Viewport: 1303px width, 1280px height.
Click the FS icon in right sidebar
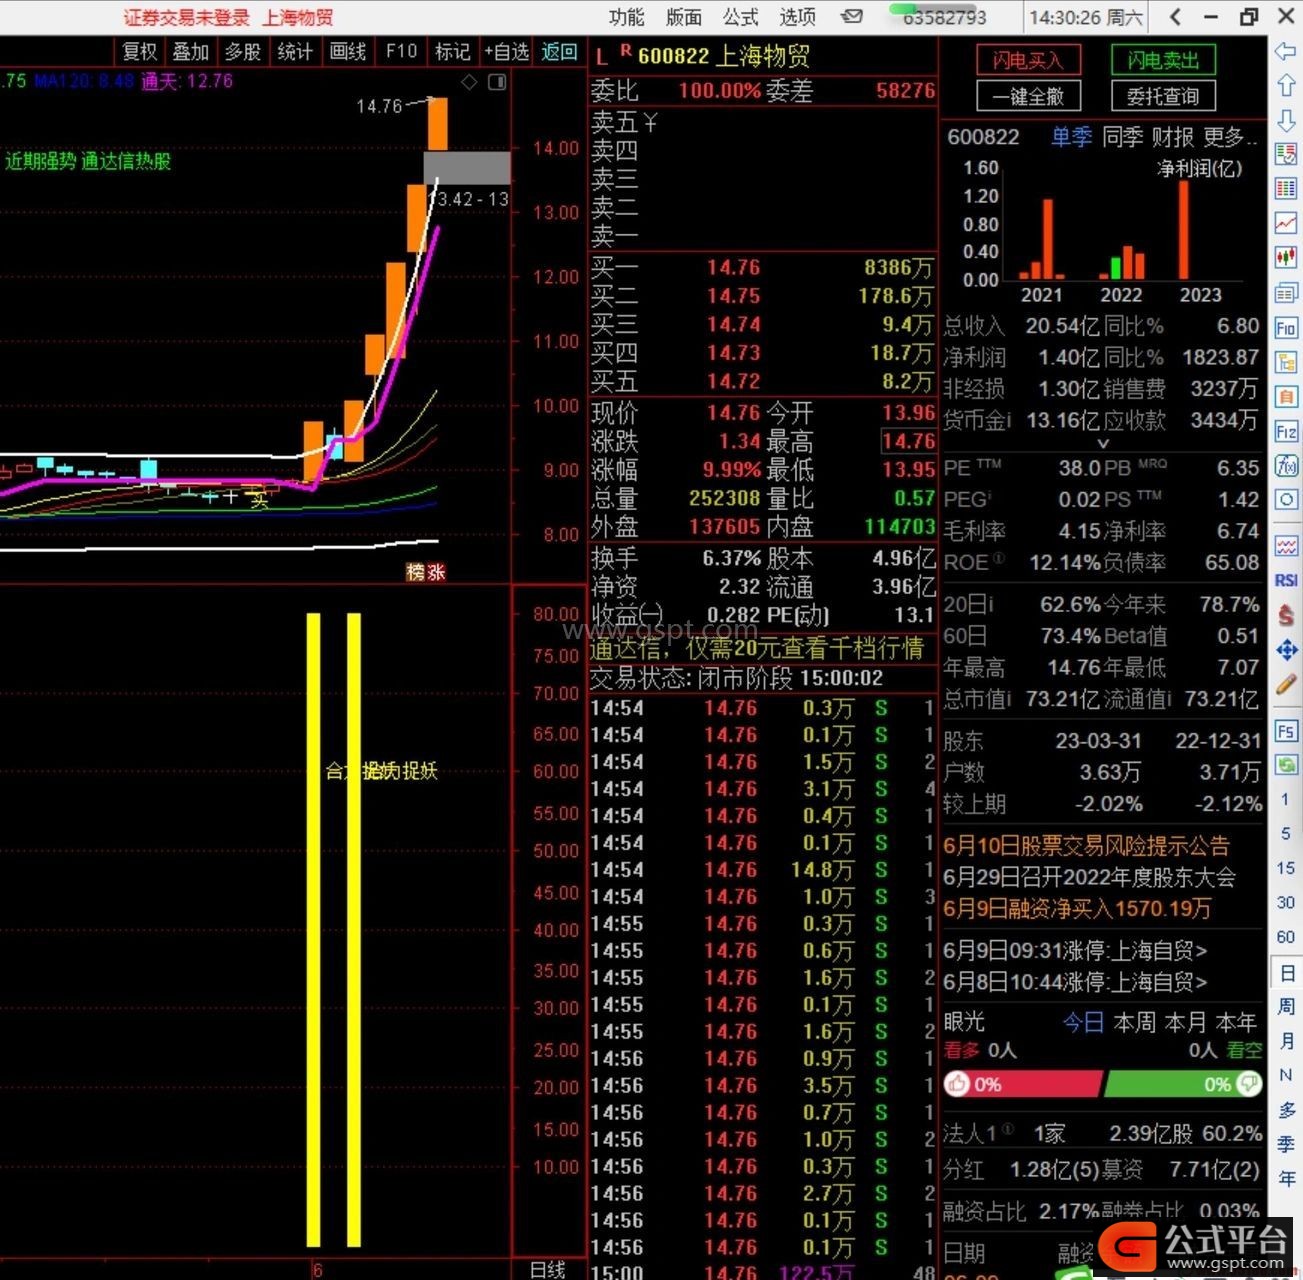coord(1286,731)
